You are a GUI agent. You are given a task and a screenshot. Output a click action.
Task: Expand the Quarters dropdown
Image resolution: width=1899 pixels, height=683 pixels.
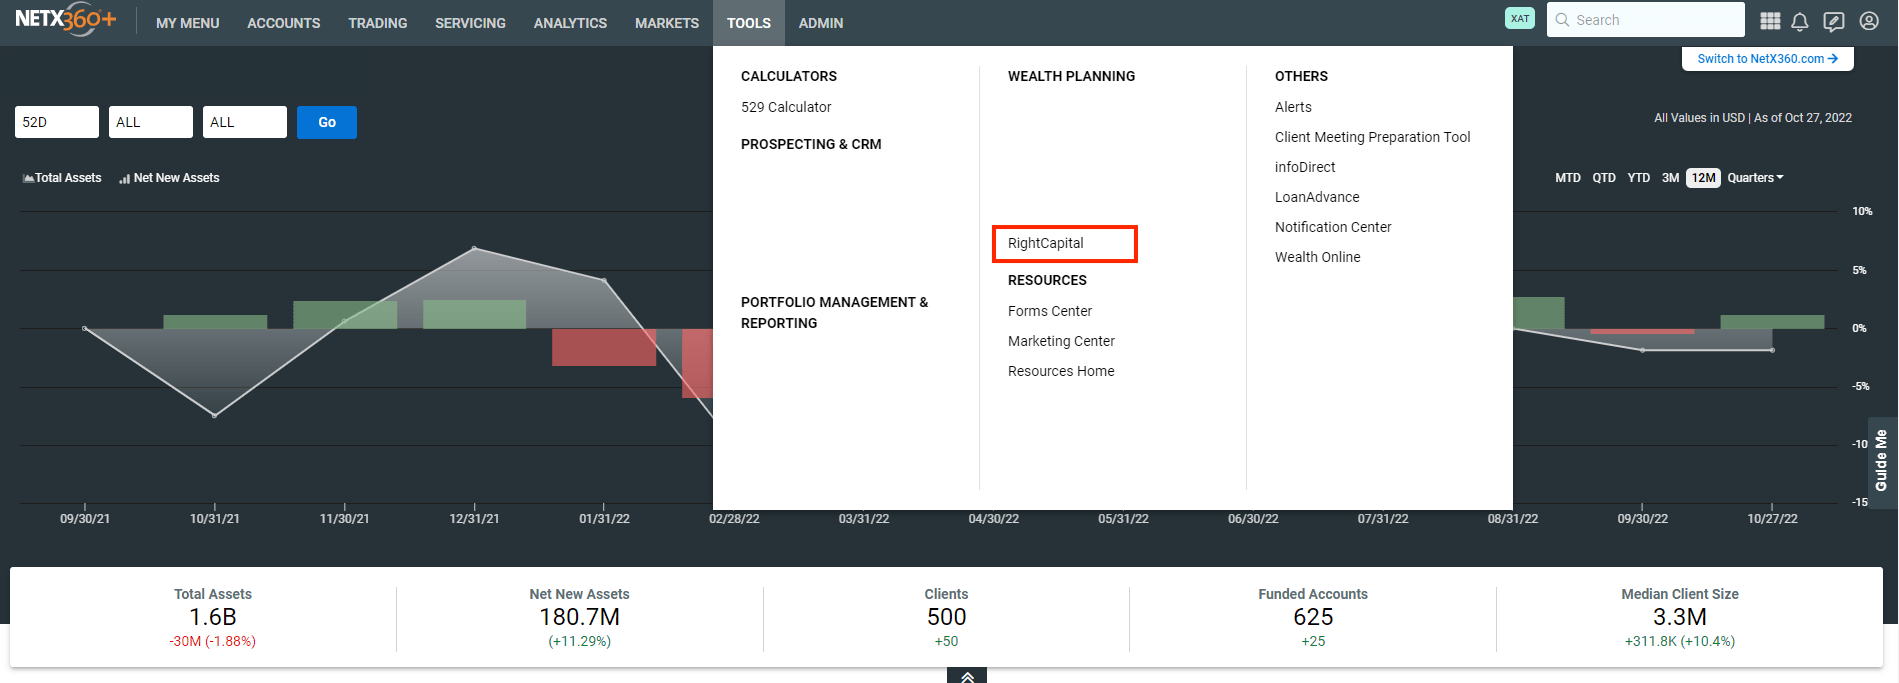click(x=1755, y=178)
